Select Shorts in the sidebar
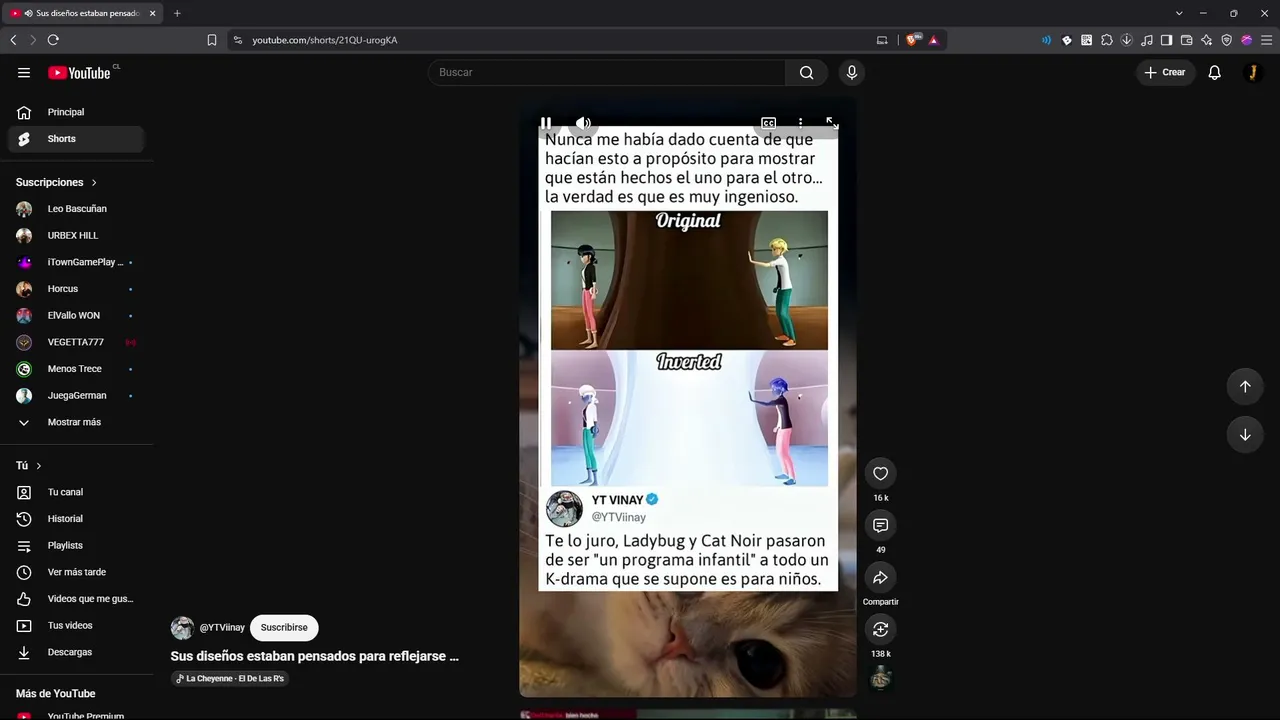 pos(76,139)
